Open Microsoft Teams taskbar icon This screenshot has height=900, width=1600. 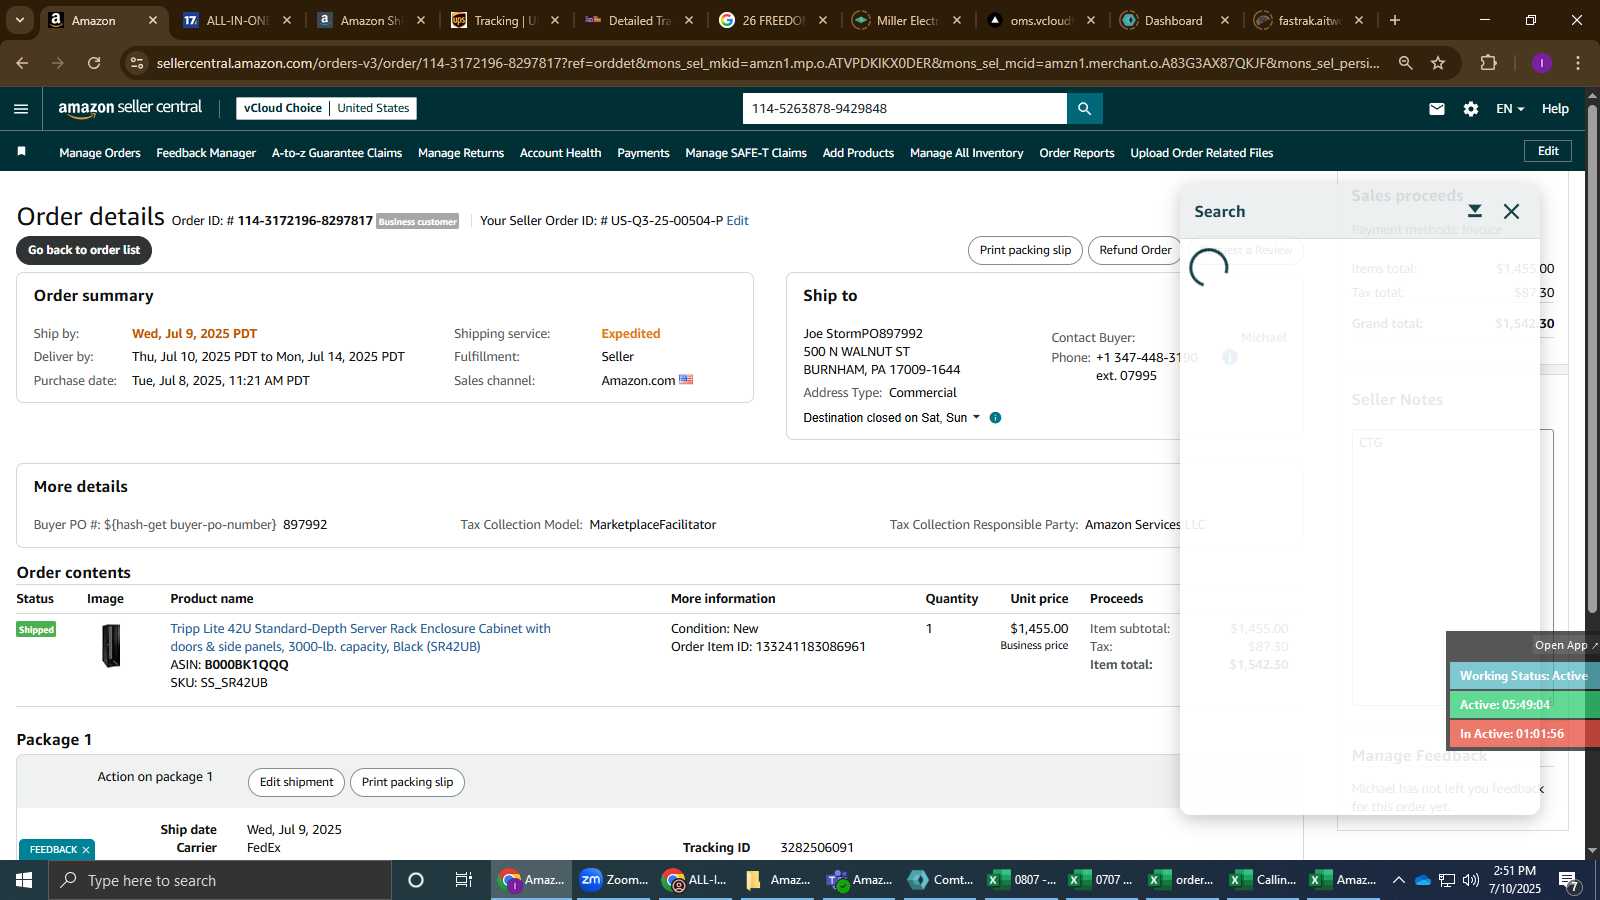point(859,880)
